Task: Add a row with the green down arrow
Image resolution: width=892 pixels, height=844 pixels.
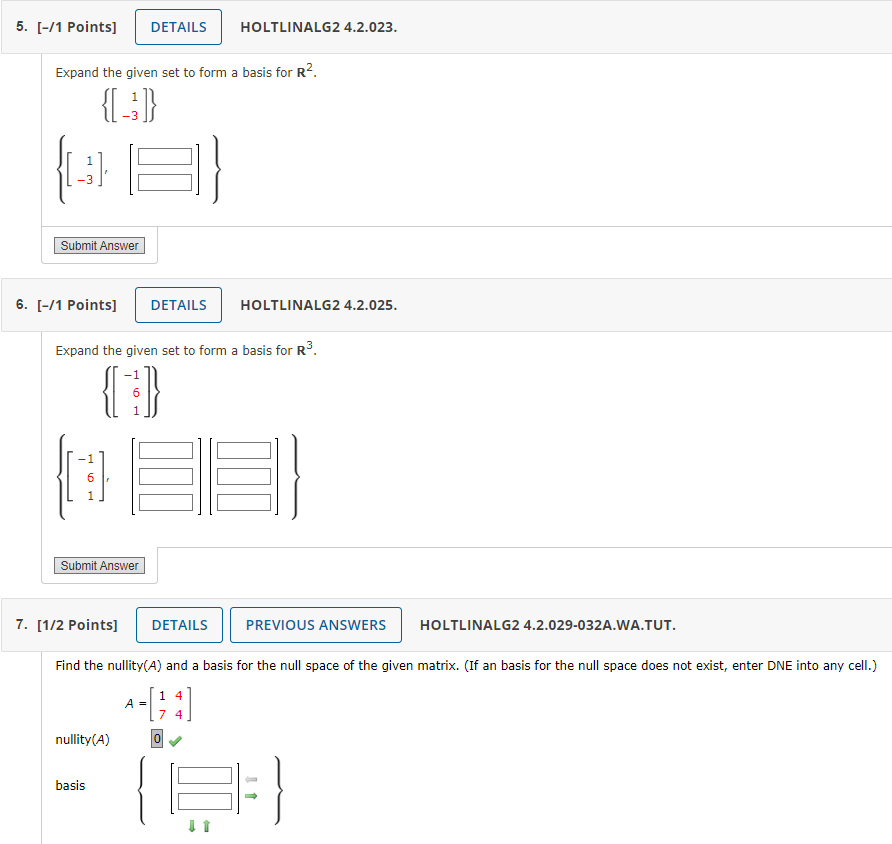Action: pyautogui.click(x=192, y=824)
